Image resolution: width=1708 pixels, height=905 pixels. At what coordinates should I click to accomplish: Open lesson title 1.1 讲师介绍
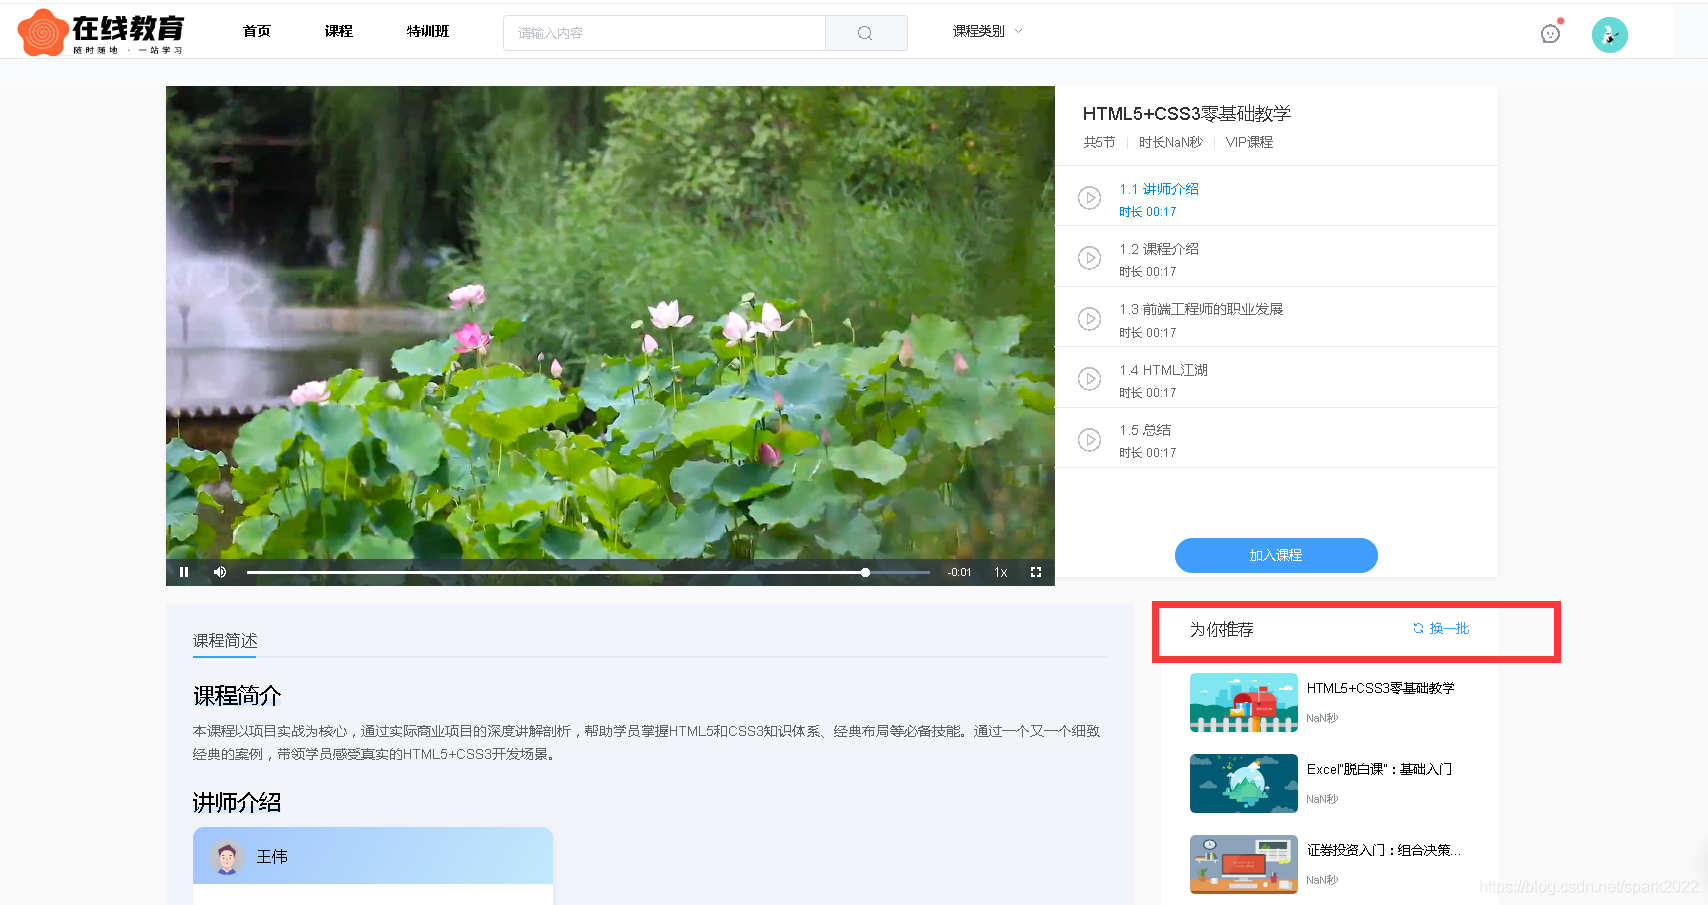[x=1159, y=189]
